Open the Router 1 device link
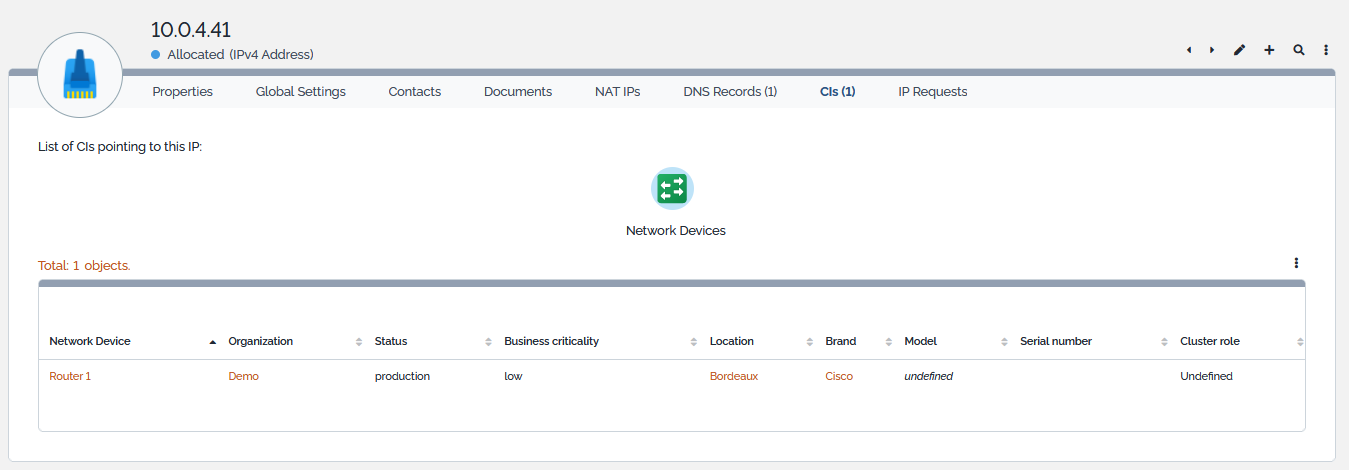Image resolution: width=1349 pixels, height=470 pixels. pyautogui.click(x=70, y=376)
